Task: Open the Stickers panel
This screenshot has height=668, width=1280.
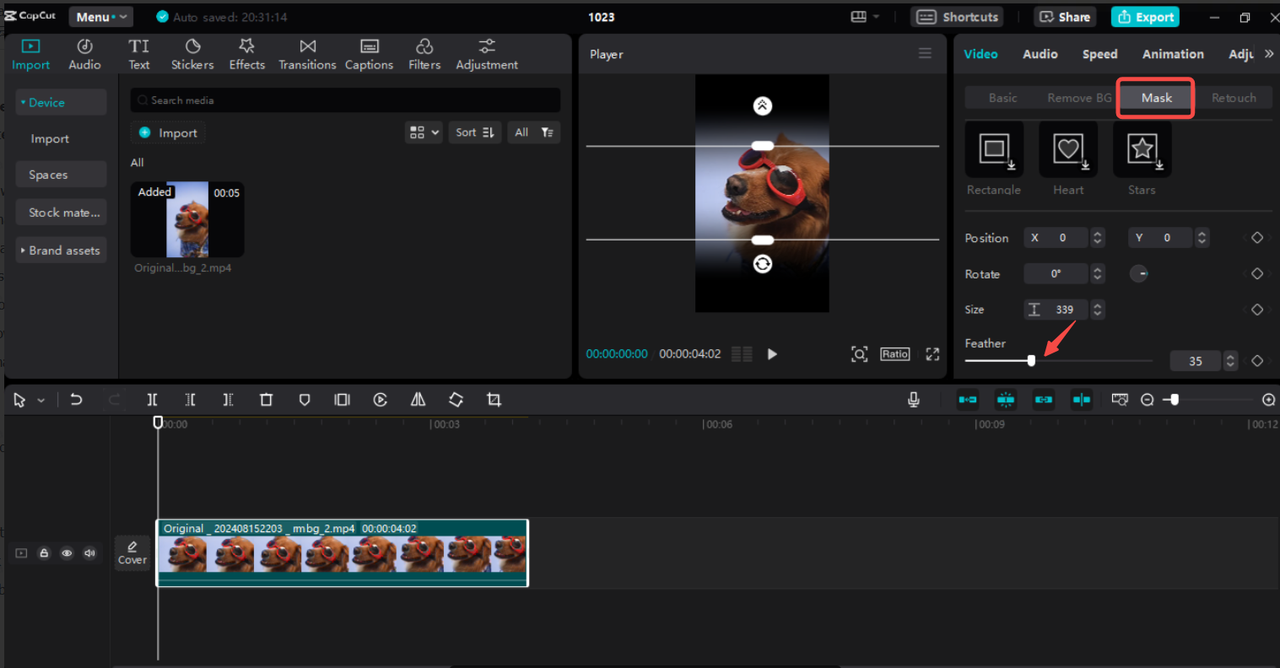Action: (192, 54)
